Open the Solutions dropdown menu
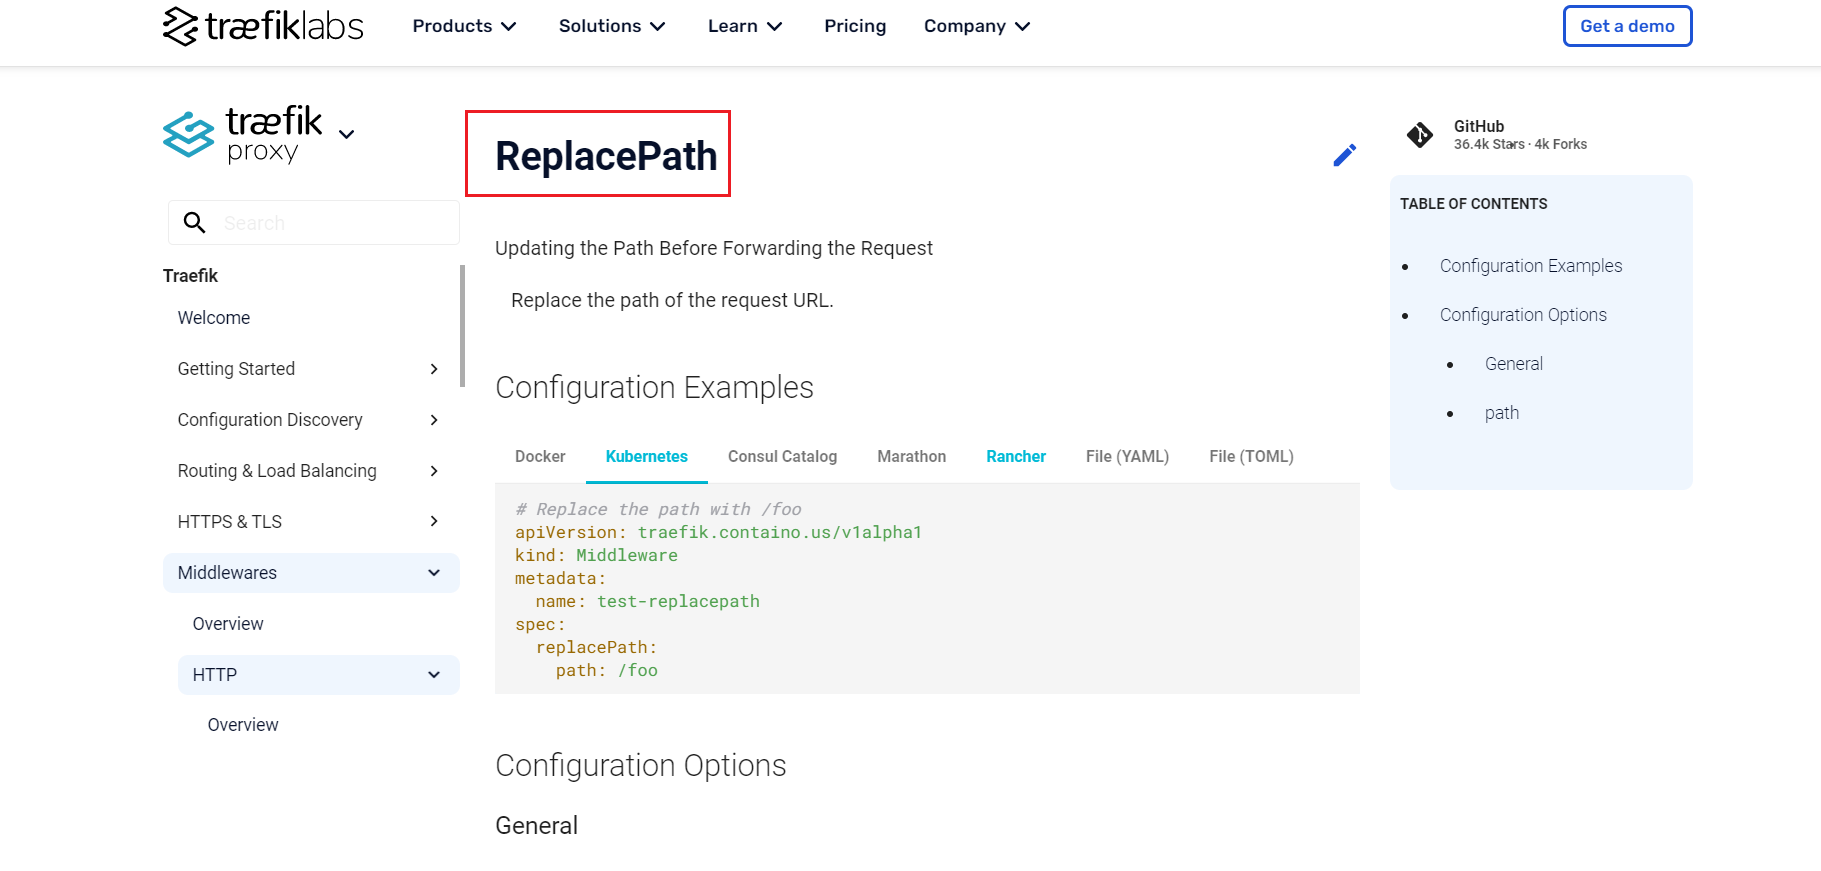This screenshot has height=871, width=1821. pos(612,26)
